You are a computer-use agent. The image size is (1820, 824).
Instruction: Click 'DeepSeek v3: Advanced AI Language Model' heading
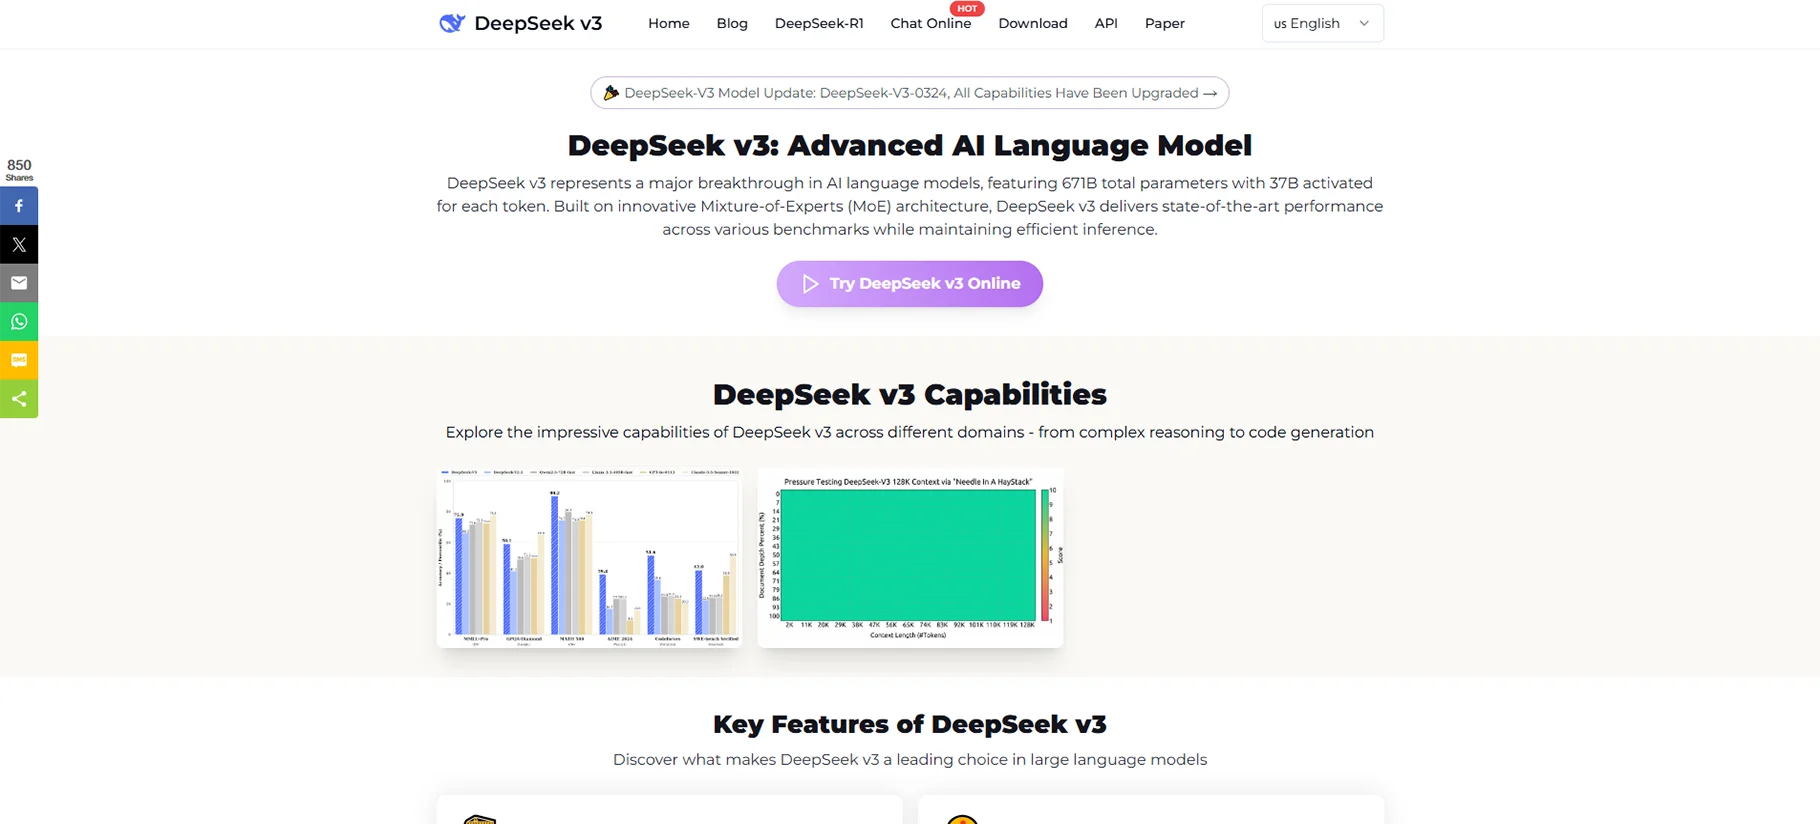pyautogui.click(x=910, y=145)
